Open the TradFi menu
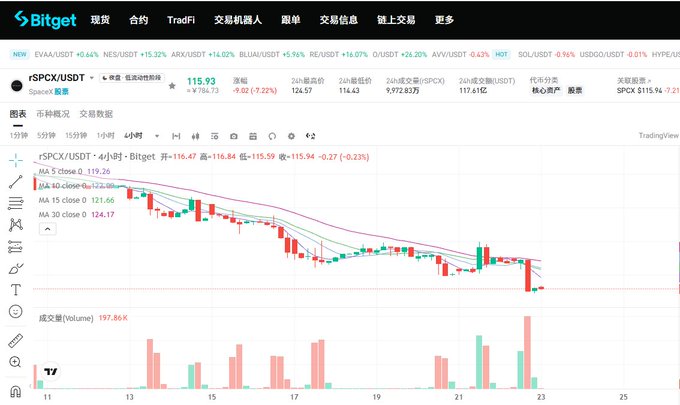680x405 pixels. (x=181, y=20)
